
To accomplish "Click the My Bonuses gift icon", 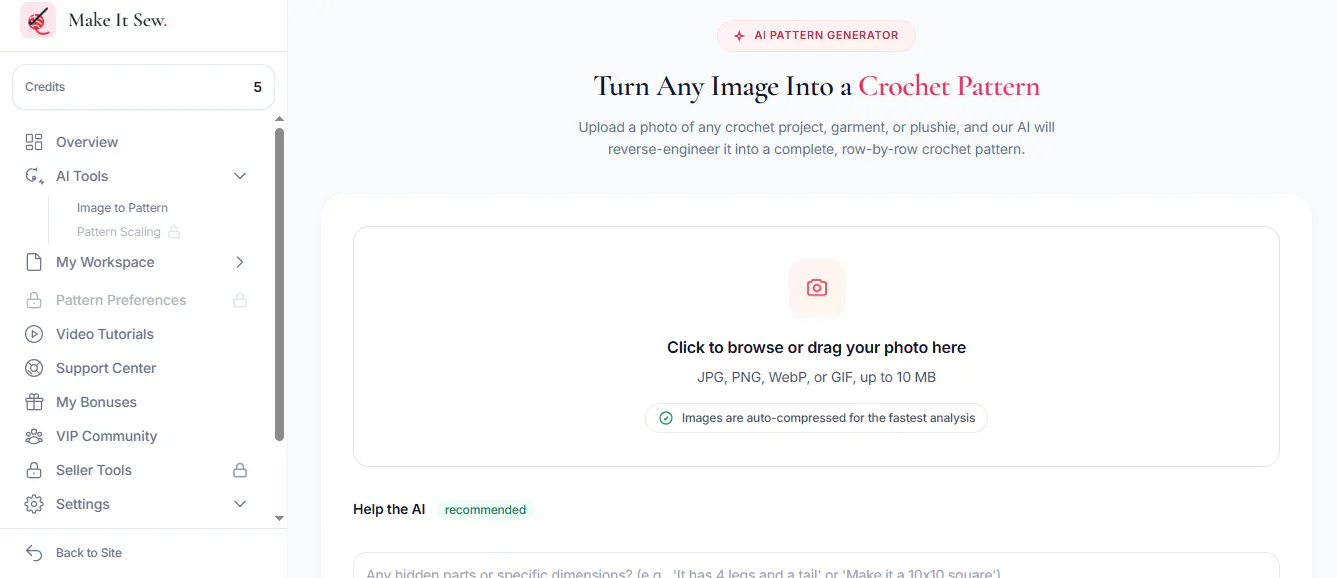I will (x=34, y=402).
